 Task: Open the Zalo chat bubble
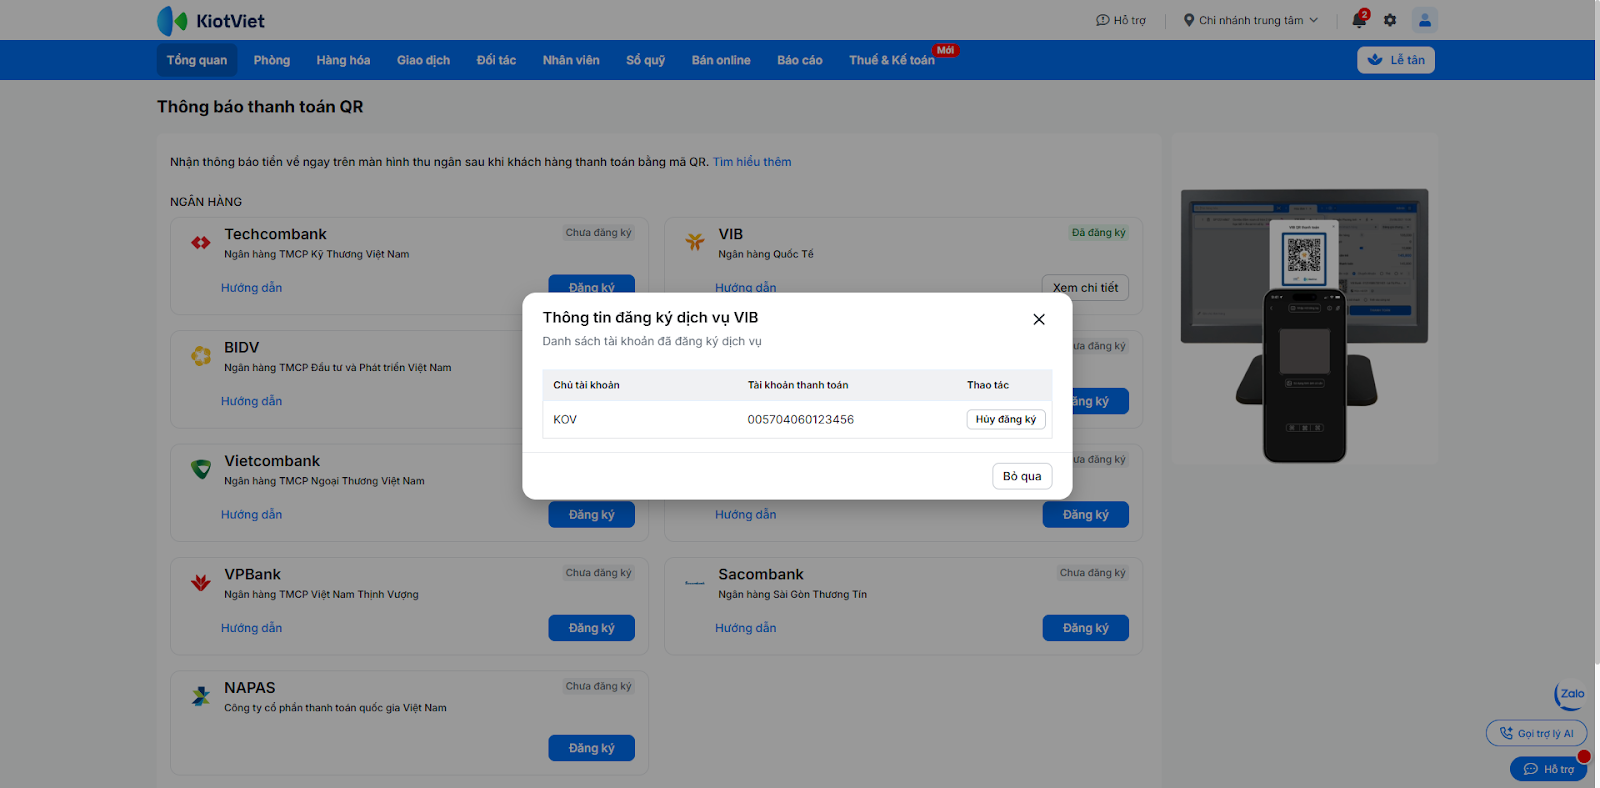point(1570,695)
